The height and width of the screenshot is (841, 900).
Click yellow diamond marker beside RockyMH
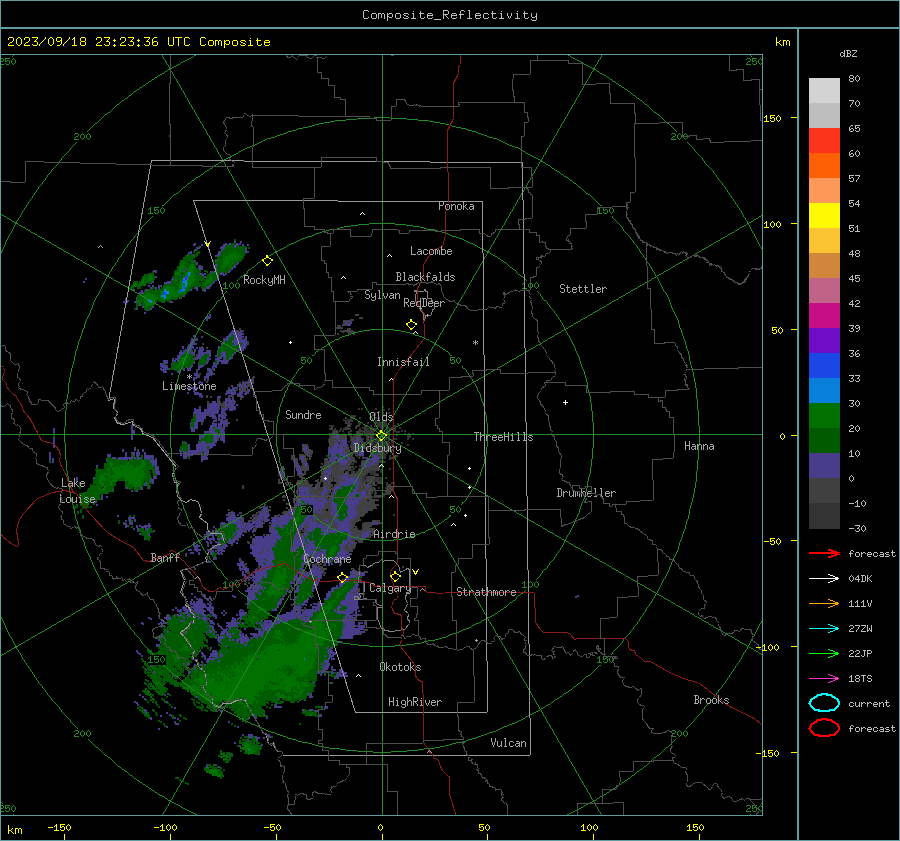(267, 261)
